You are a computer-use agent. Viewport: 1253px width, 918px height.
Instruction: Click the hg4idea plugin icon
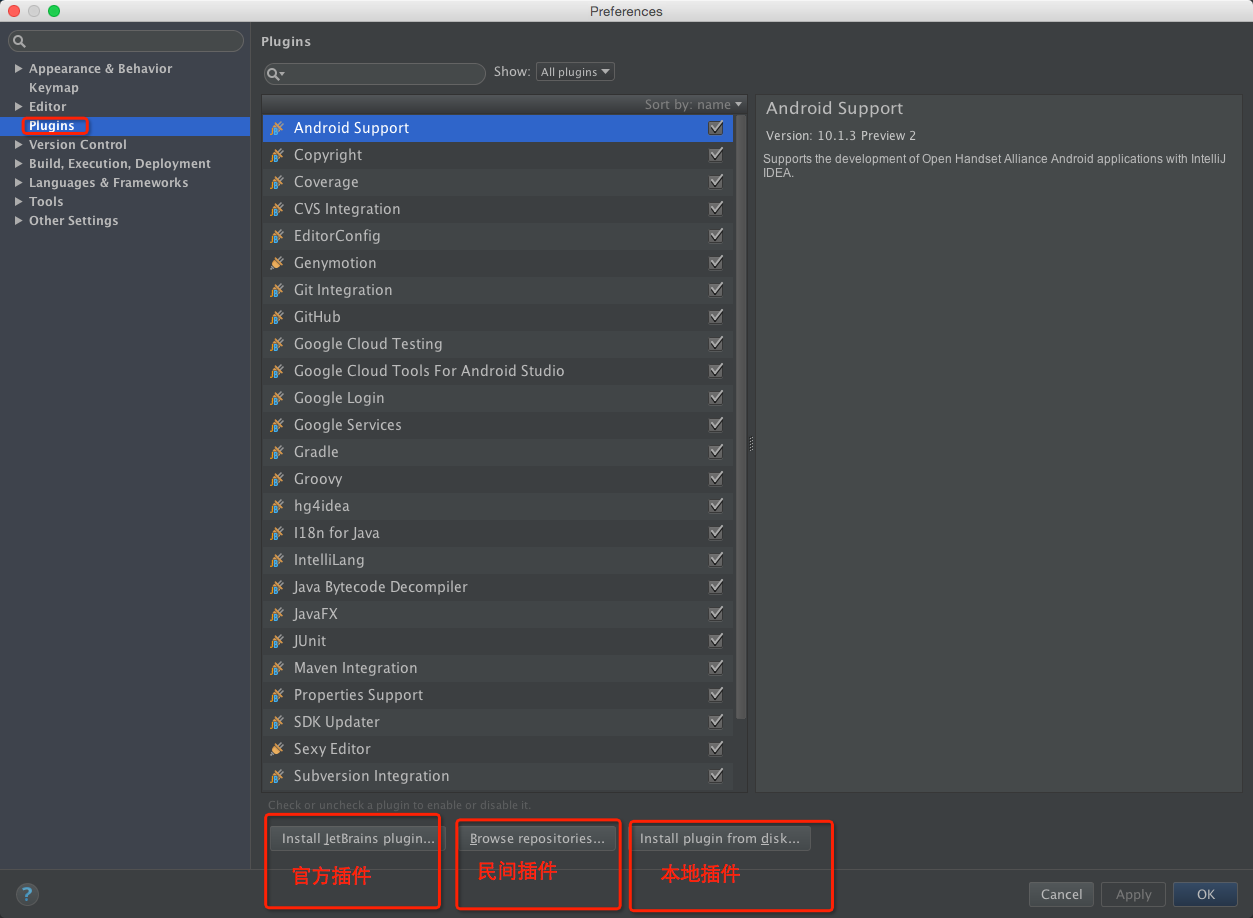click(x=277, y=506)
